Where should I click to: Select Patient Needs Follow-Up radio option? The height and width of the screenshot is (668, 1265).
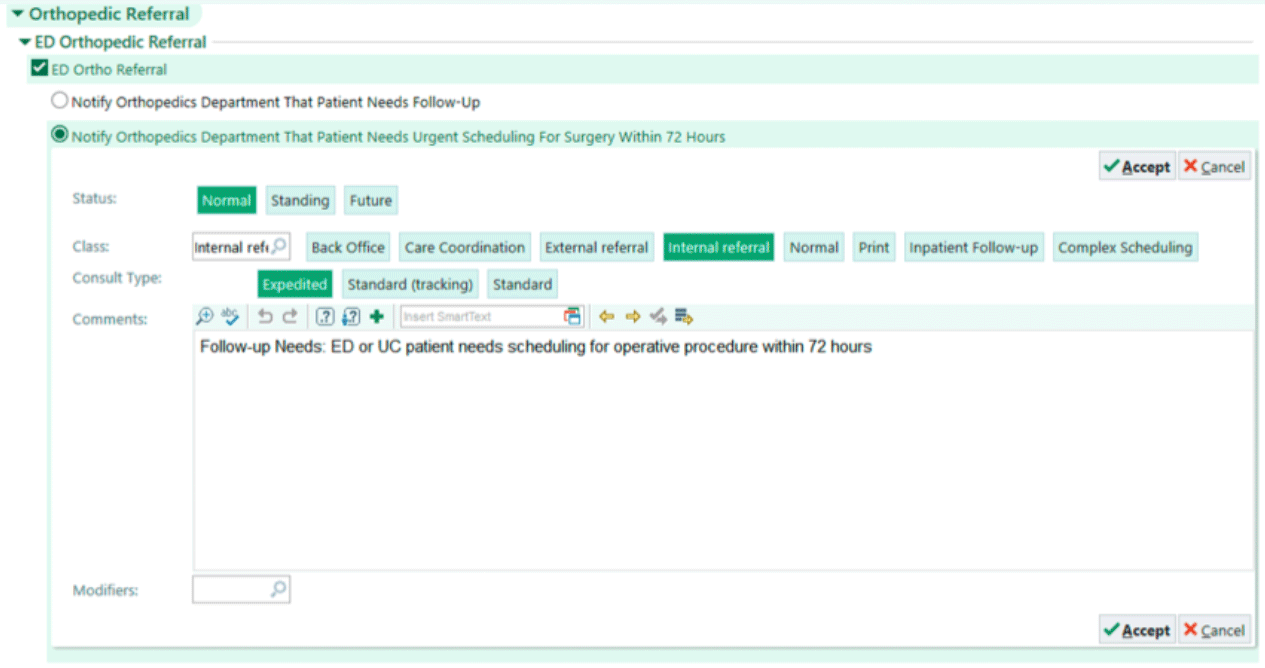pyautogui.click(x=60, y=101)
